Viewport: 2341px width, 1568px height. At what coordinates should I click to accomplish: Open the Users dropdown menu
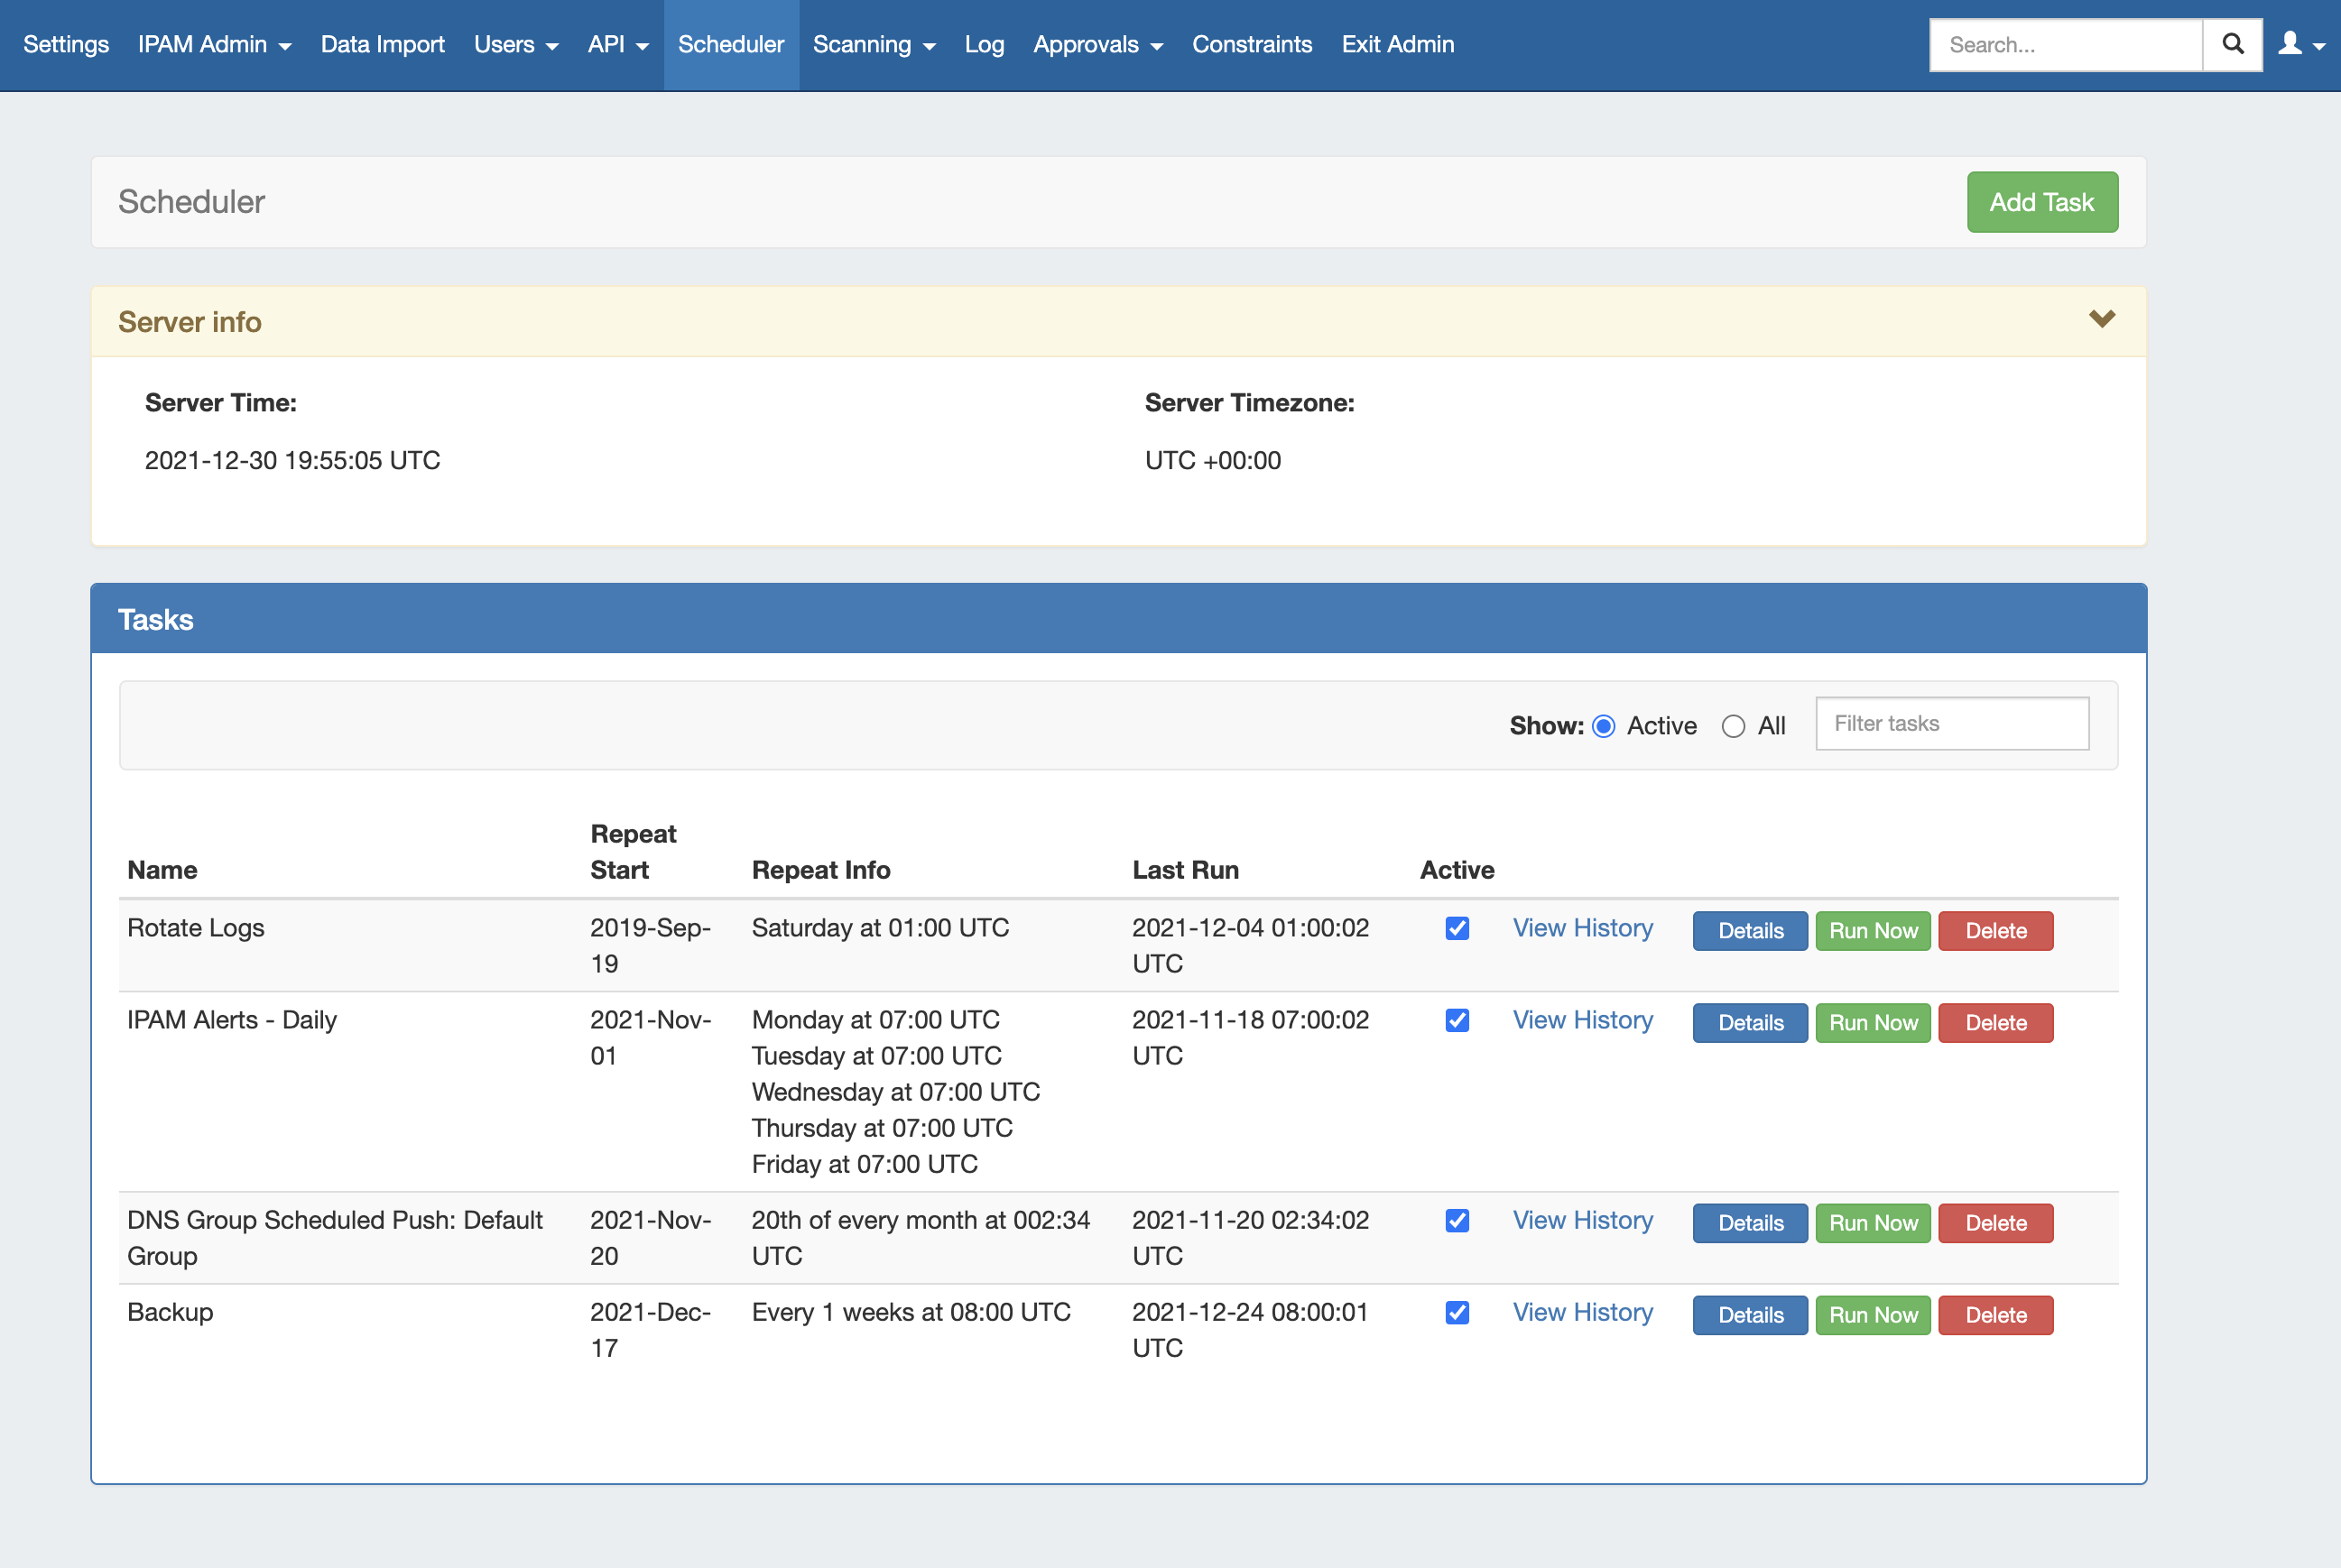pos(515,45)
